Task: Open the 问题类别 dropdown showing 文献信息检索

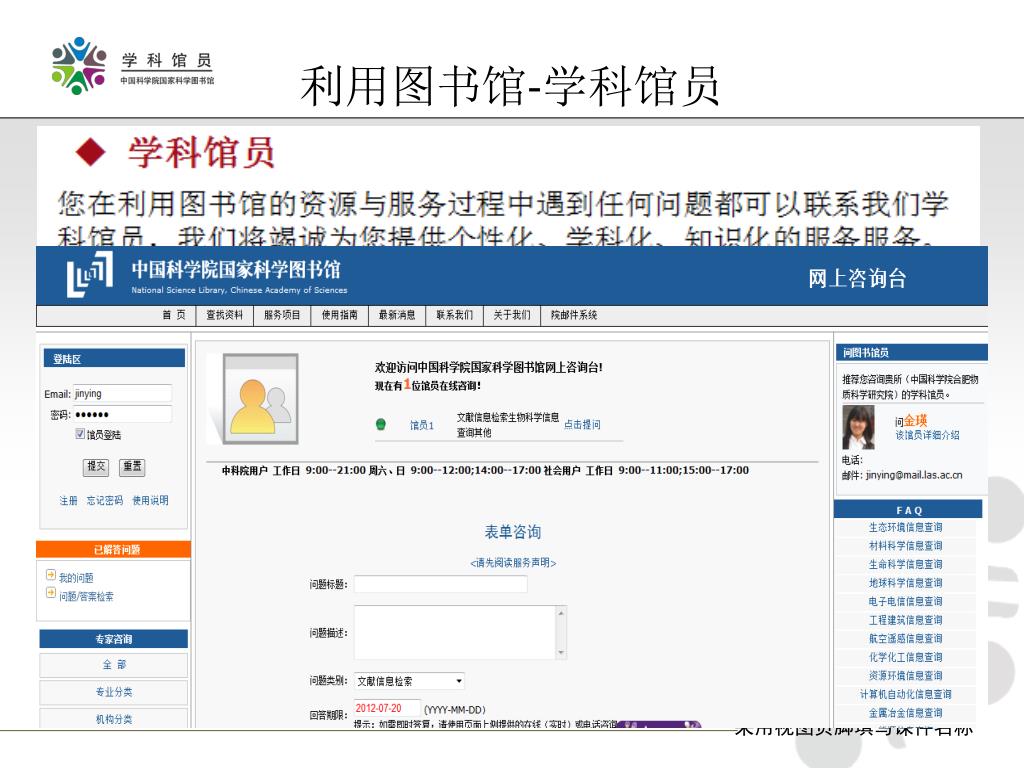Action: pyautogui.click(x=409, y=680)
